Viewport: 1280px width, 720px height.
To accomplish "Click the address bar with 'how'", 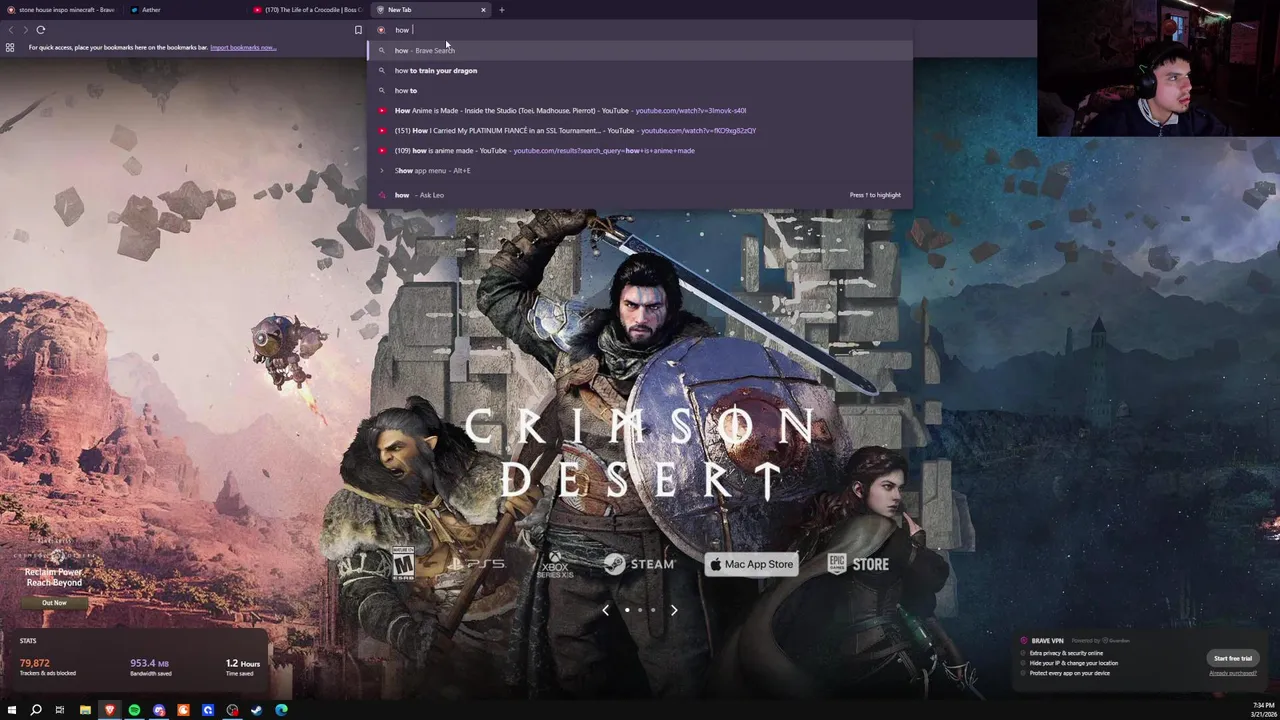I will tap(640, 30).
